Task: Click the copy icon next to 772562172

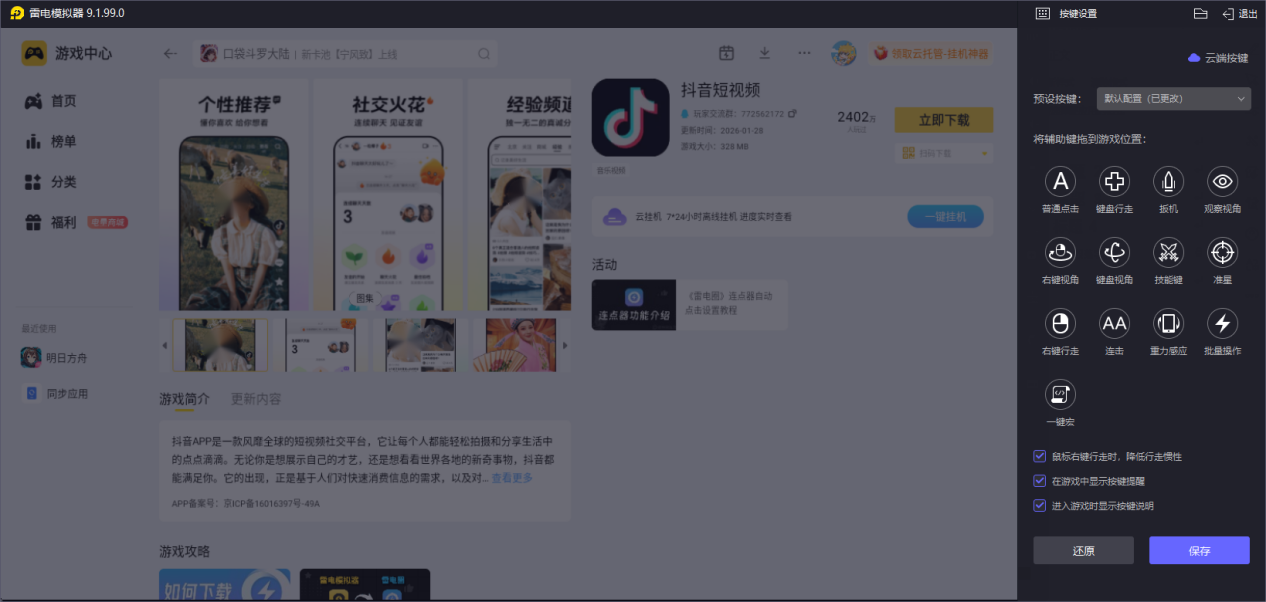Action: pos(792,114)
